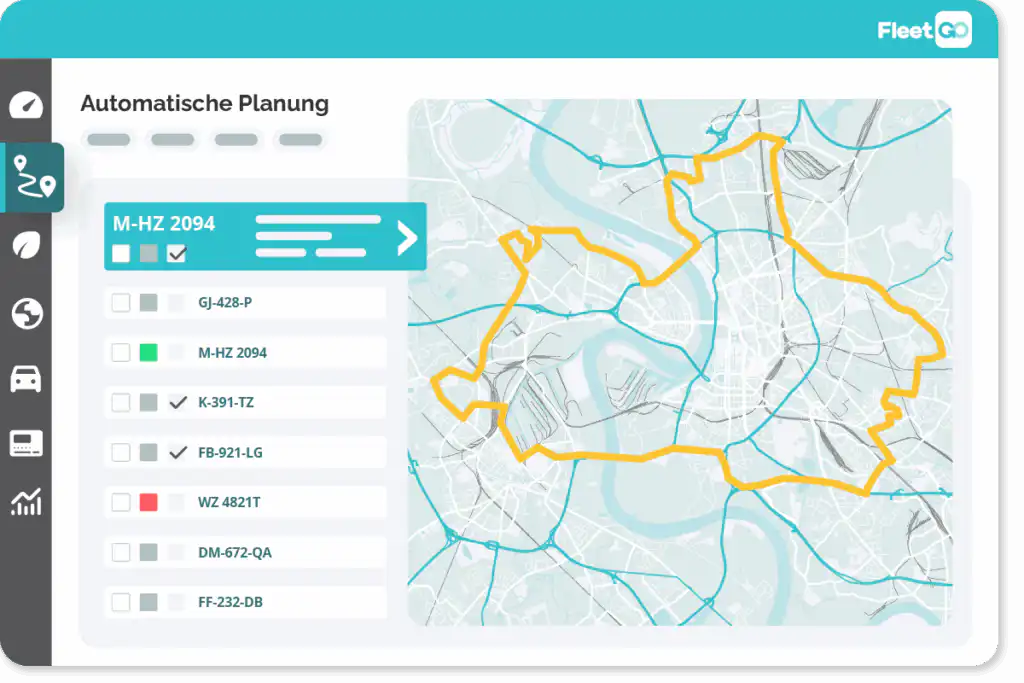The height and width of the screenshot is (683, 1024).
Task: Click the gray status square of DM-672-QA
Action: pos(149,552)
